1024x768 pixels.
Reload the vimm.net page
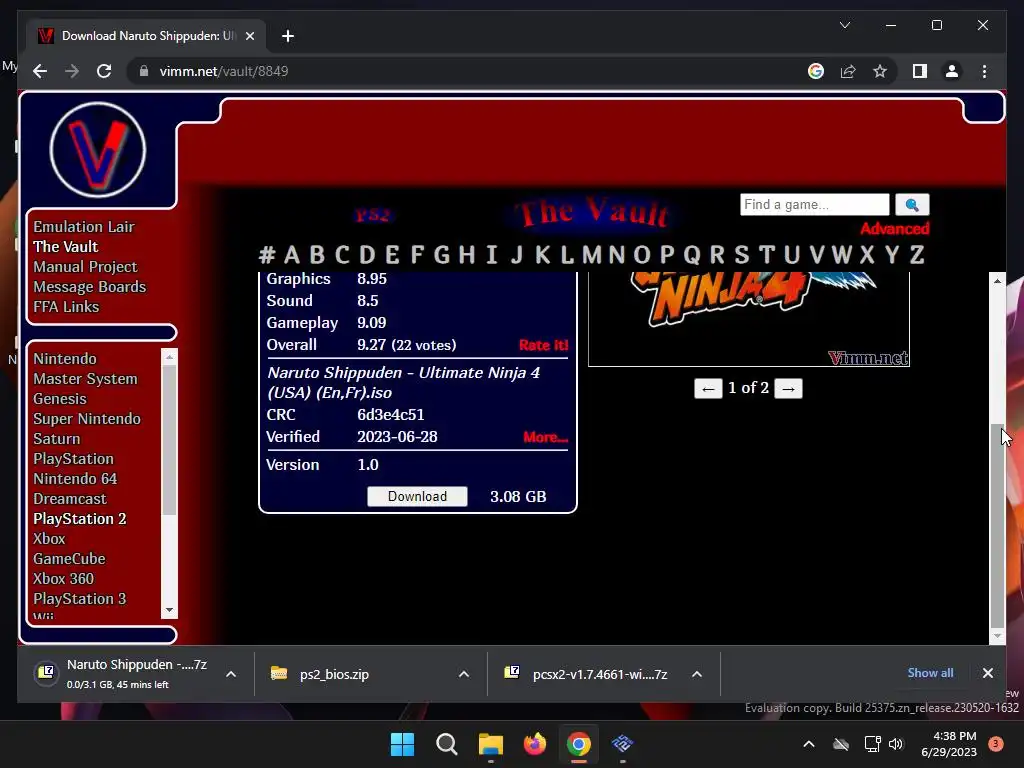click(104, 71)
